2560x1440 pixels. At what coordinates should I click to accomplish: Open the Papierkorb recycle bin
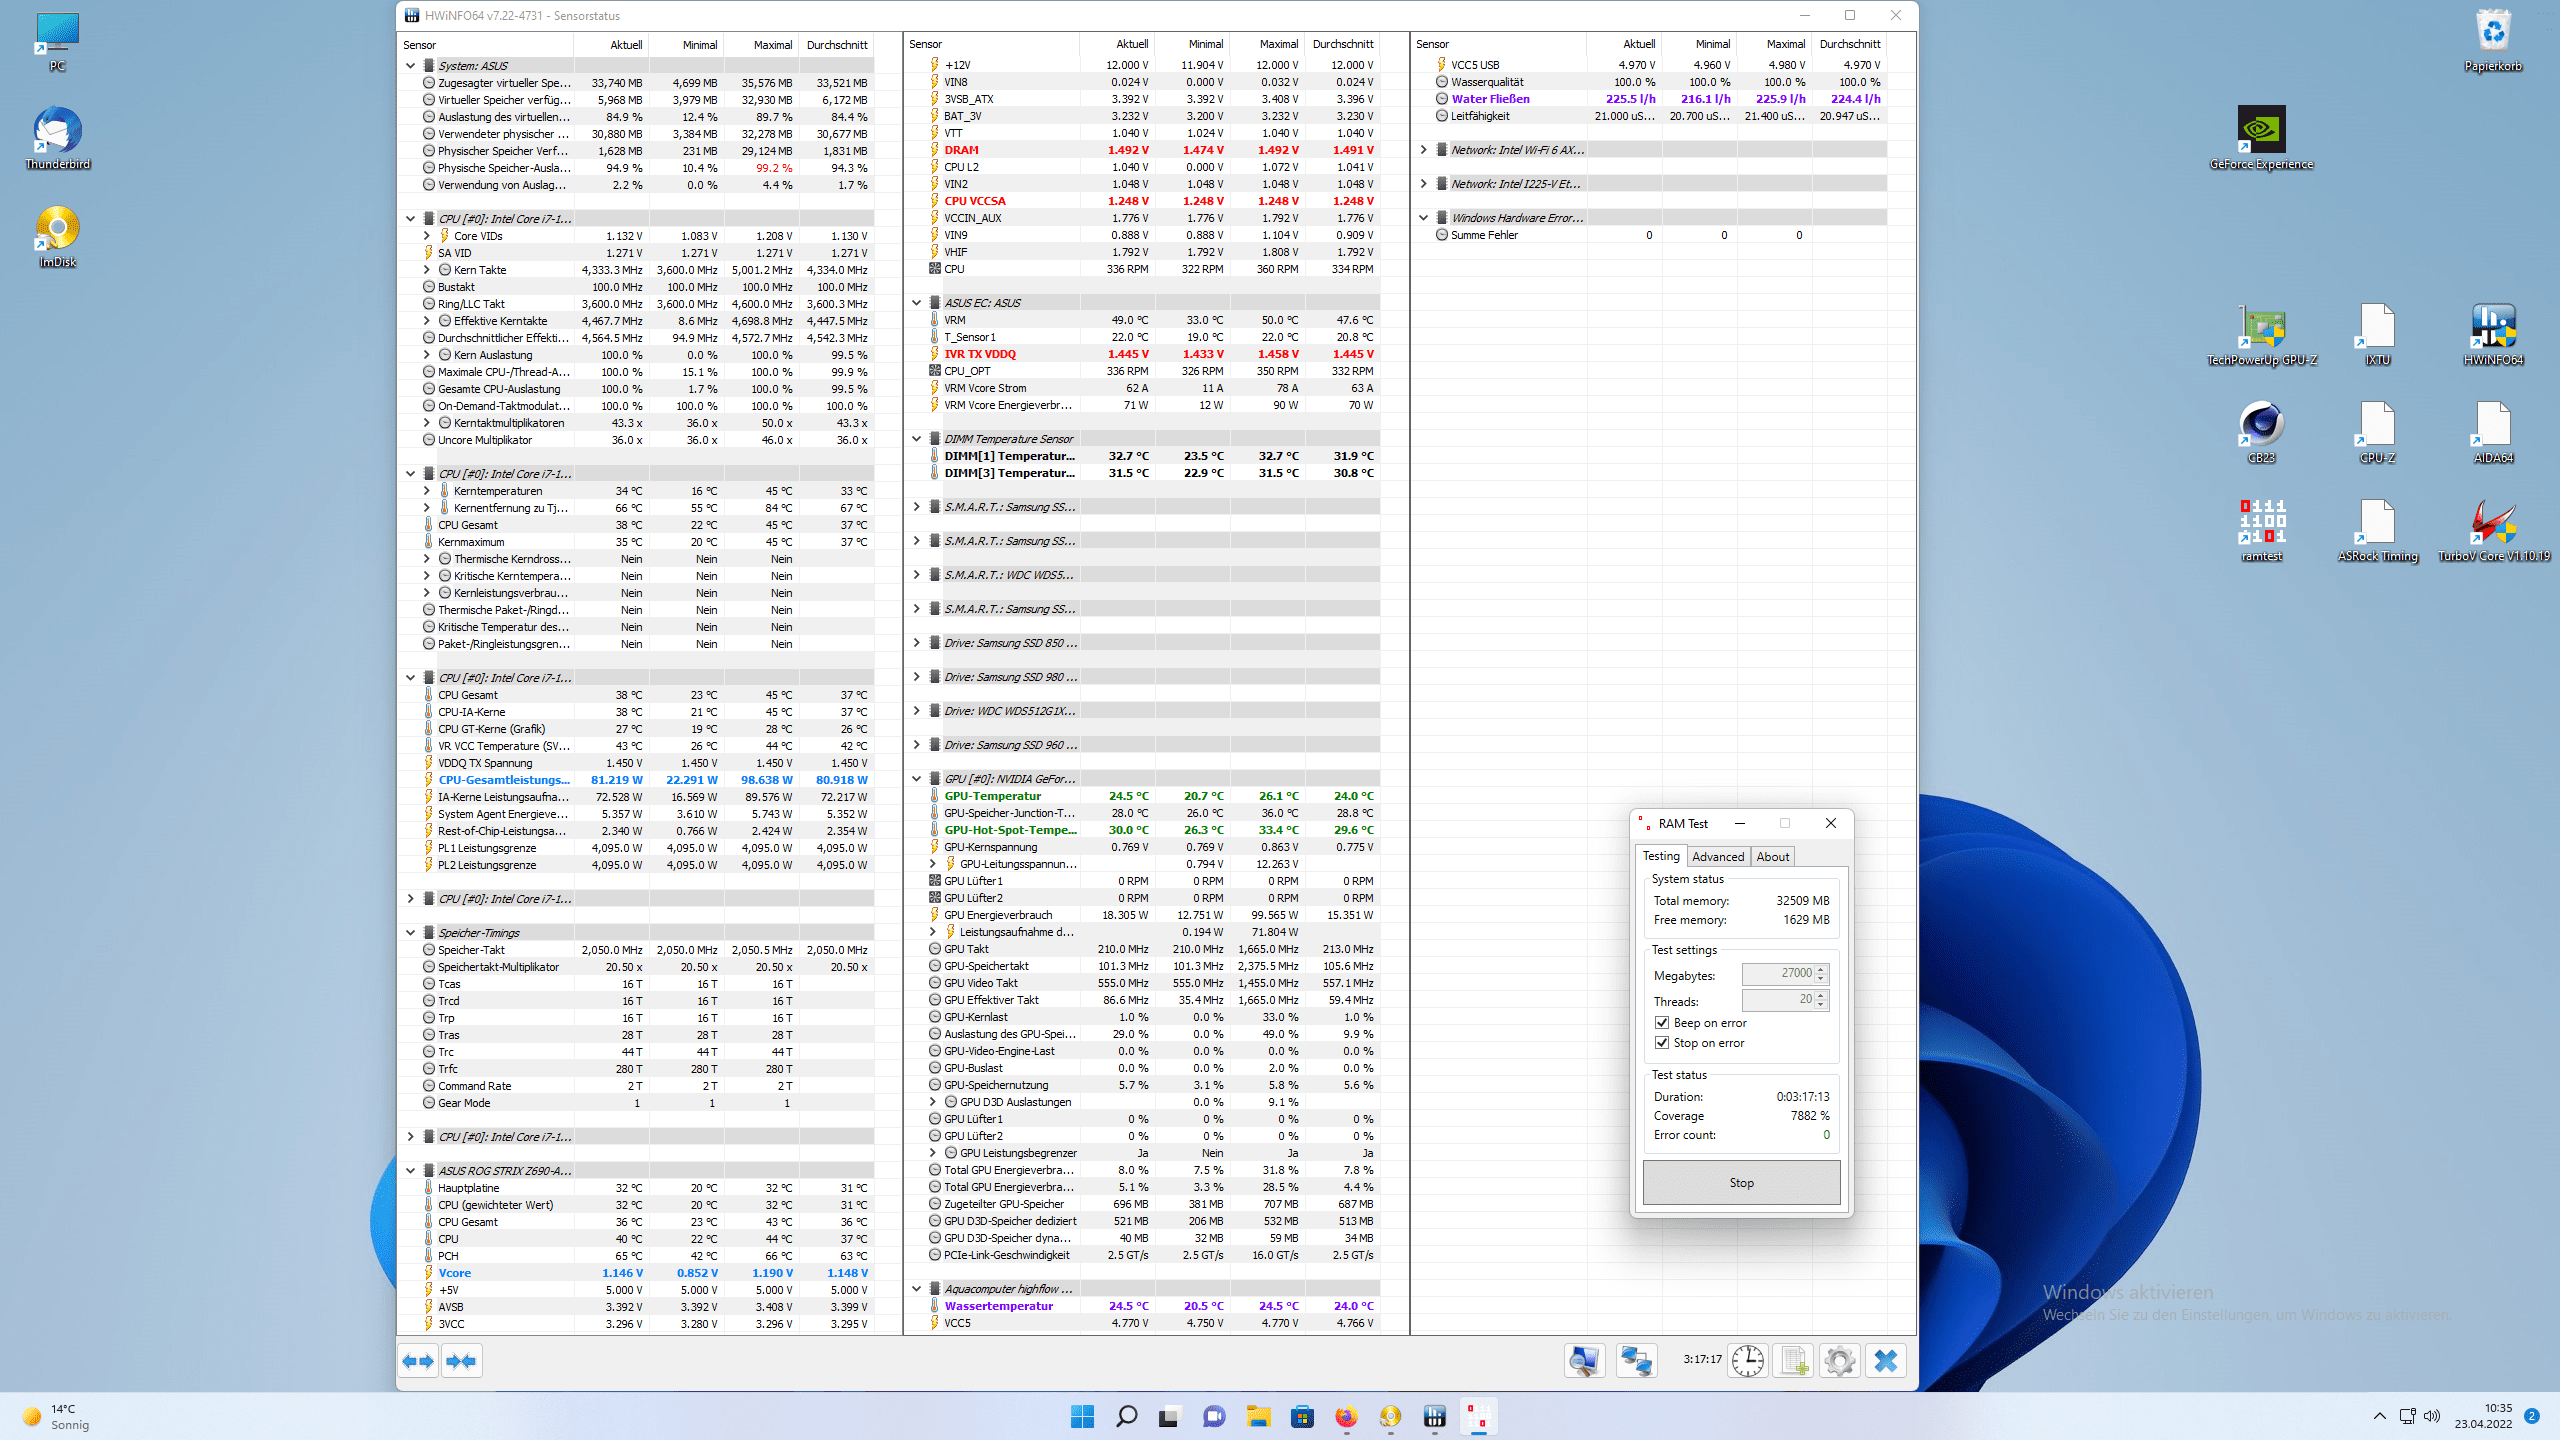tap(2493, 40)
